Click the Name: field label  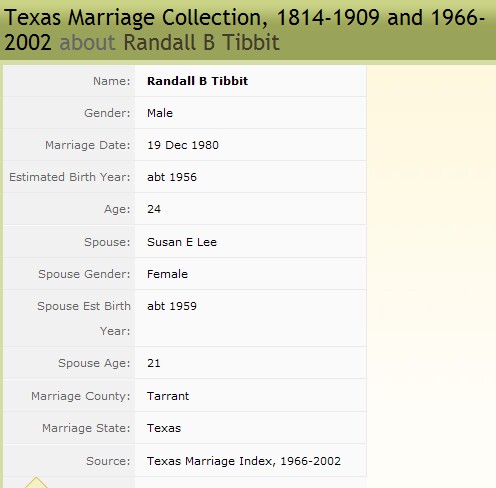[112, 81]
